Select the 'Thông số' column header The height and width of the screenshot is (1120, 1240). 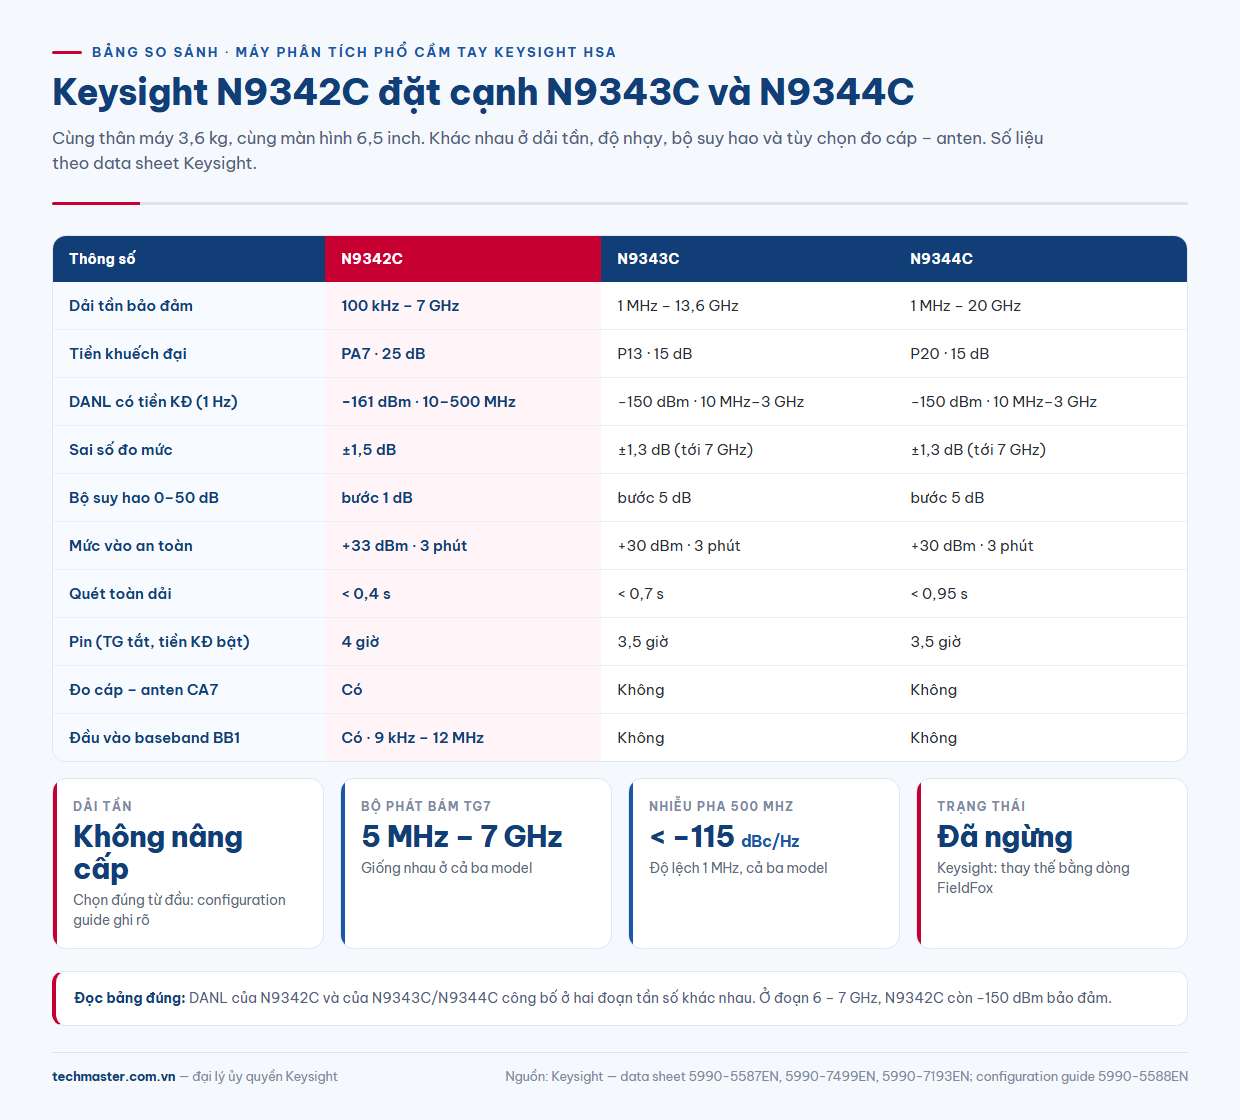[x=189, y=259]
